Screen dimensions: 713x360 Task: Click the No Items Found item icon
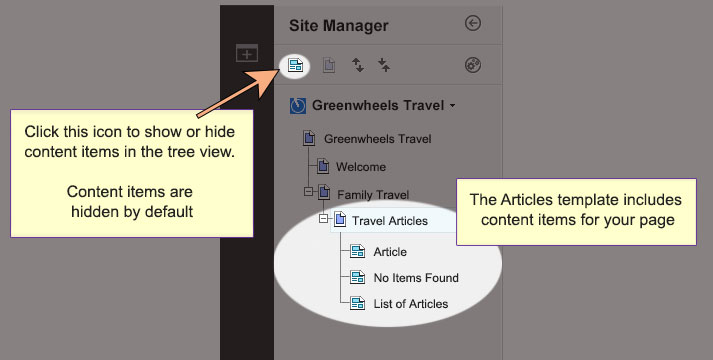tap(357, 277)
